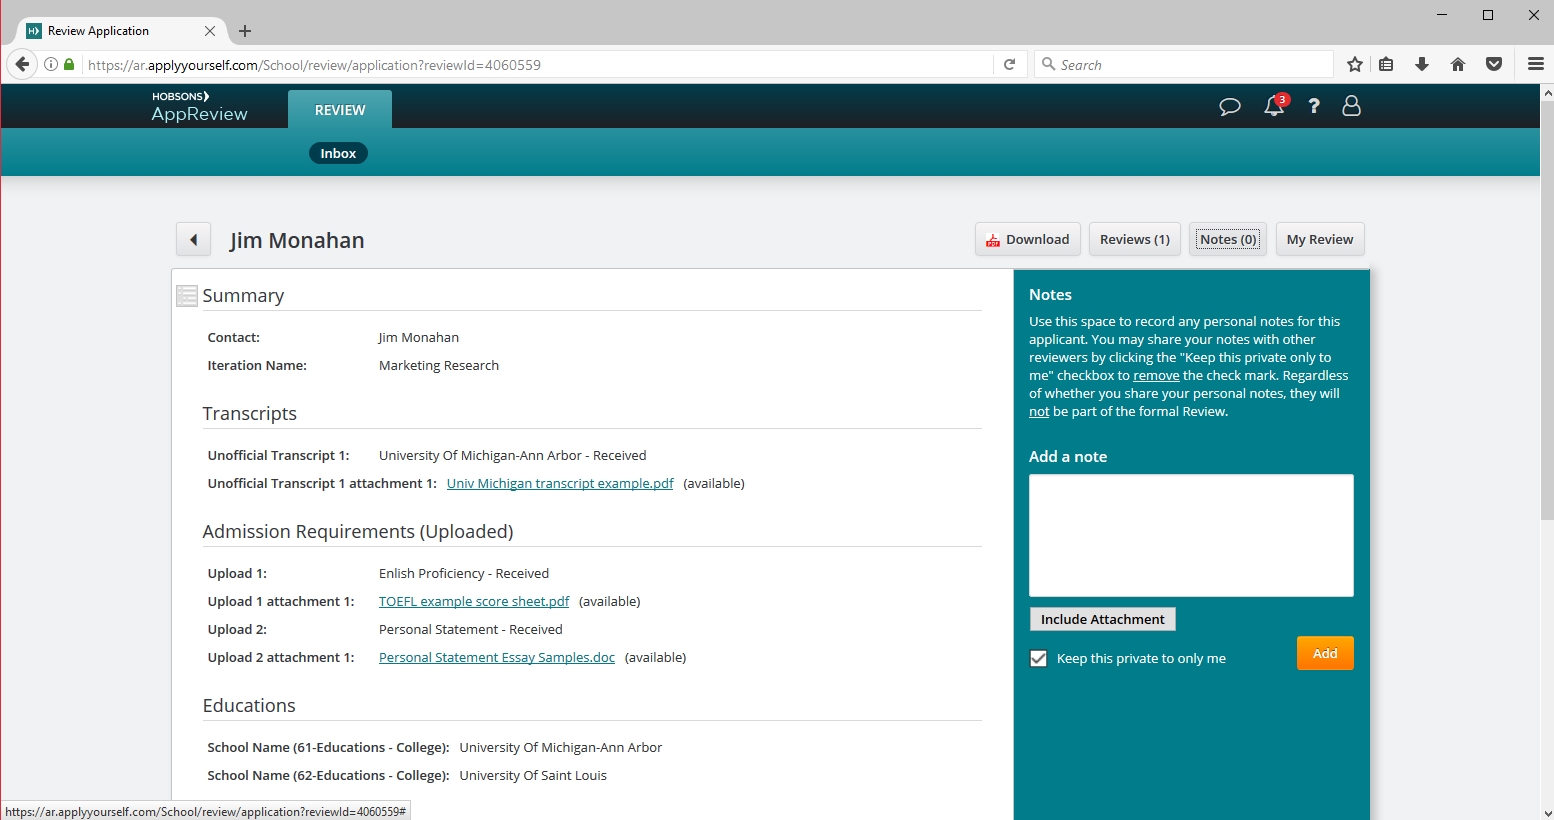Open the help question mark icon

pyautogui.click(x=1314, y=106)
